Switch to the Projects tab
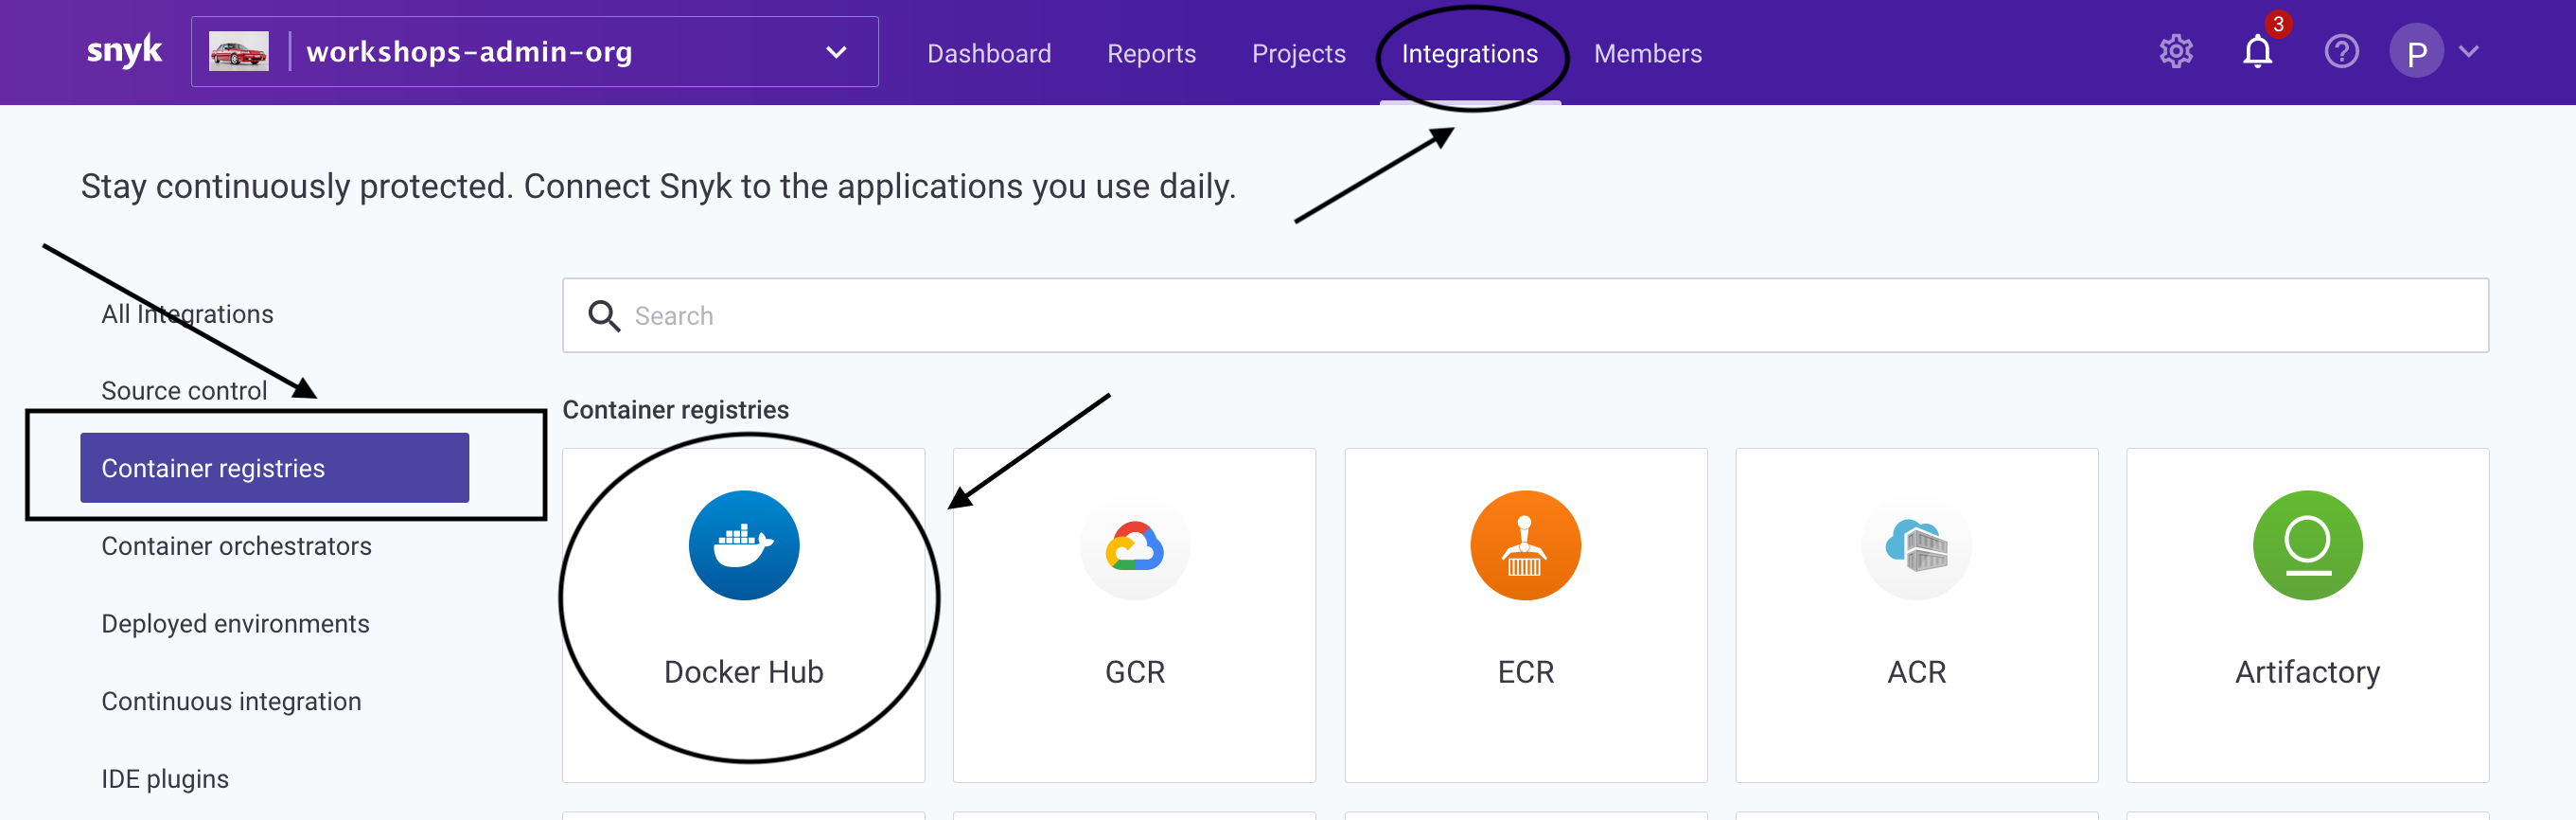 (1298, 53)
